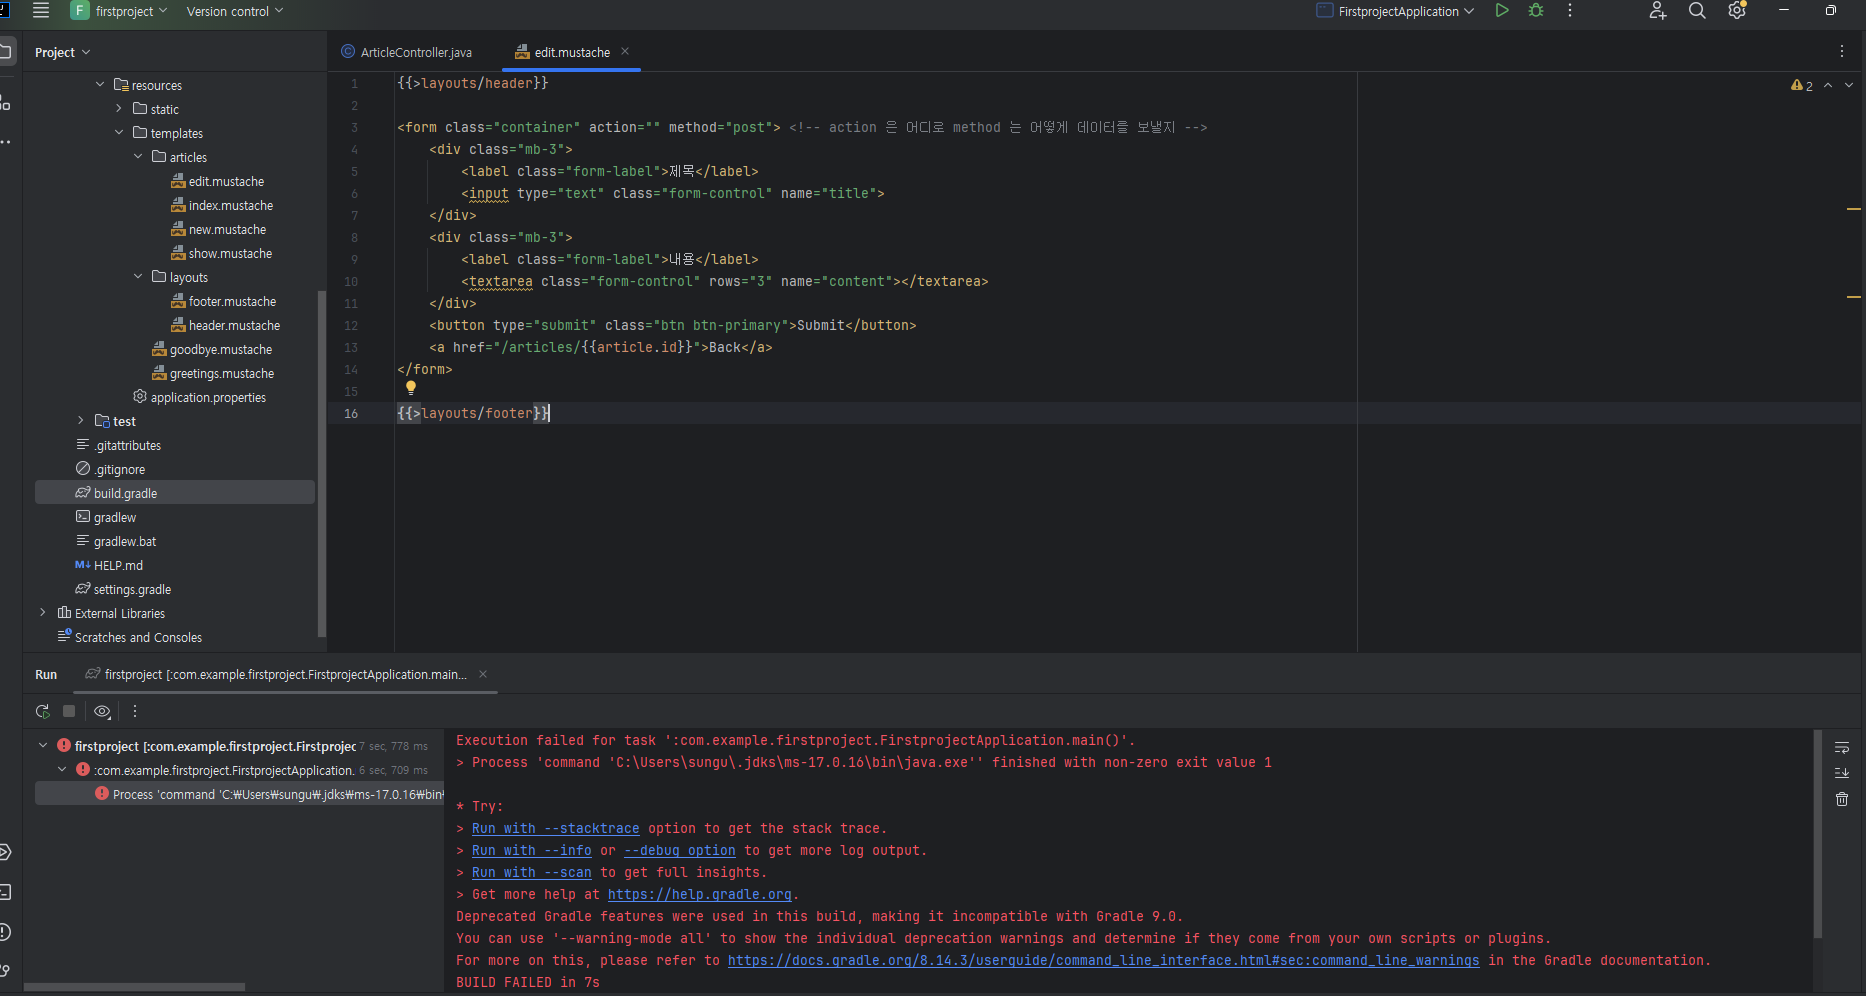Open application.properties file
The width and height of the screenshot is (1866, 996).
point(199,397)
